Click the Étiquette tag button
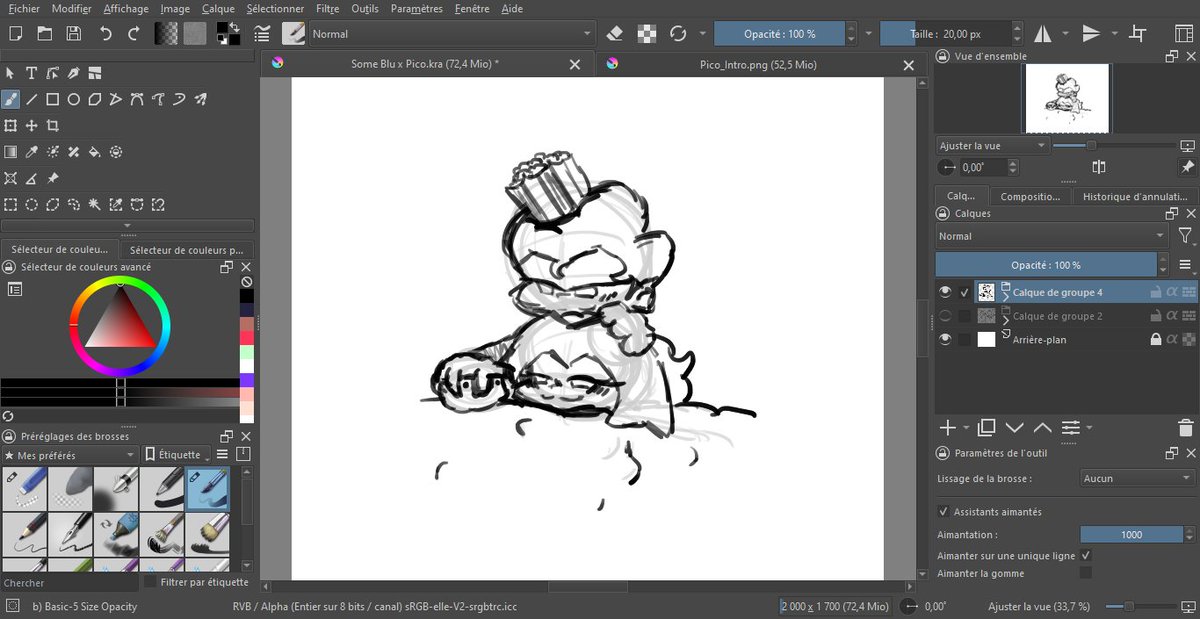1200x619 pixels. (x=174, y=455)
